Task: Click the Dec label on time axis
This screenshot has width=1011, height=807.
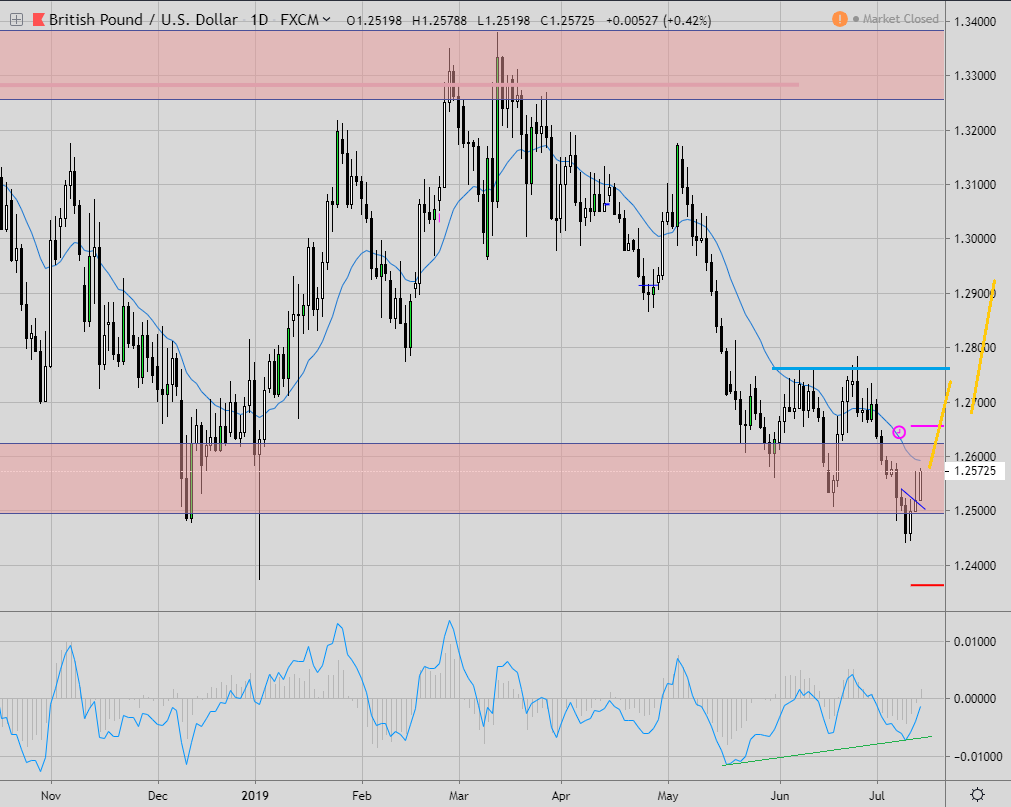Action: (x=158, y=796)
